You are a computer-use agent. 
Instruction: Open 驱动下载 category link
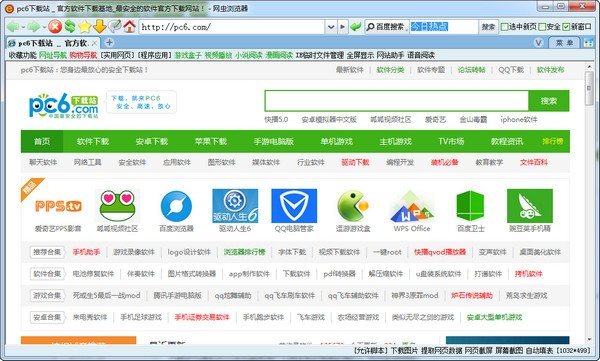(x=355, y=162)
